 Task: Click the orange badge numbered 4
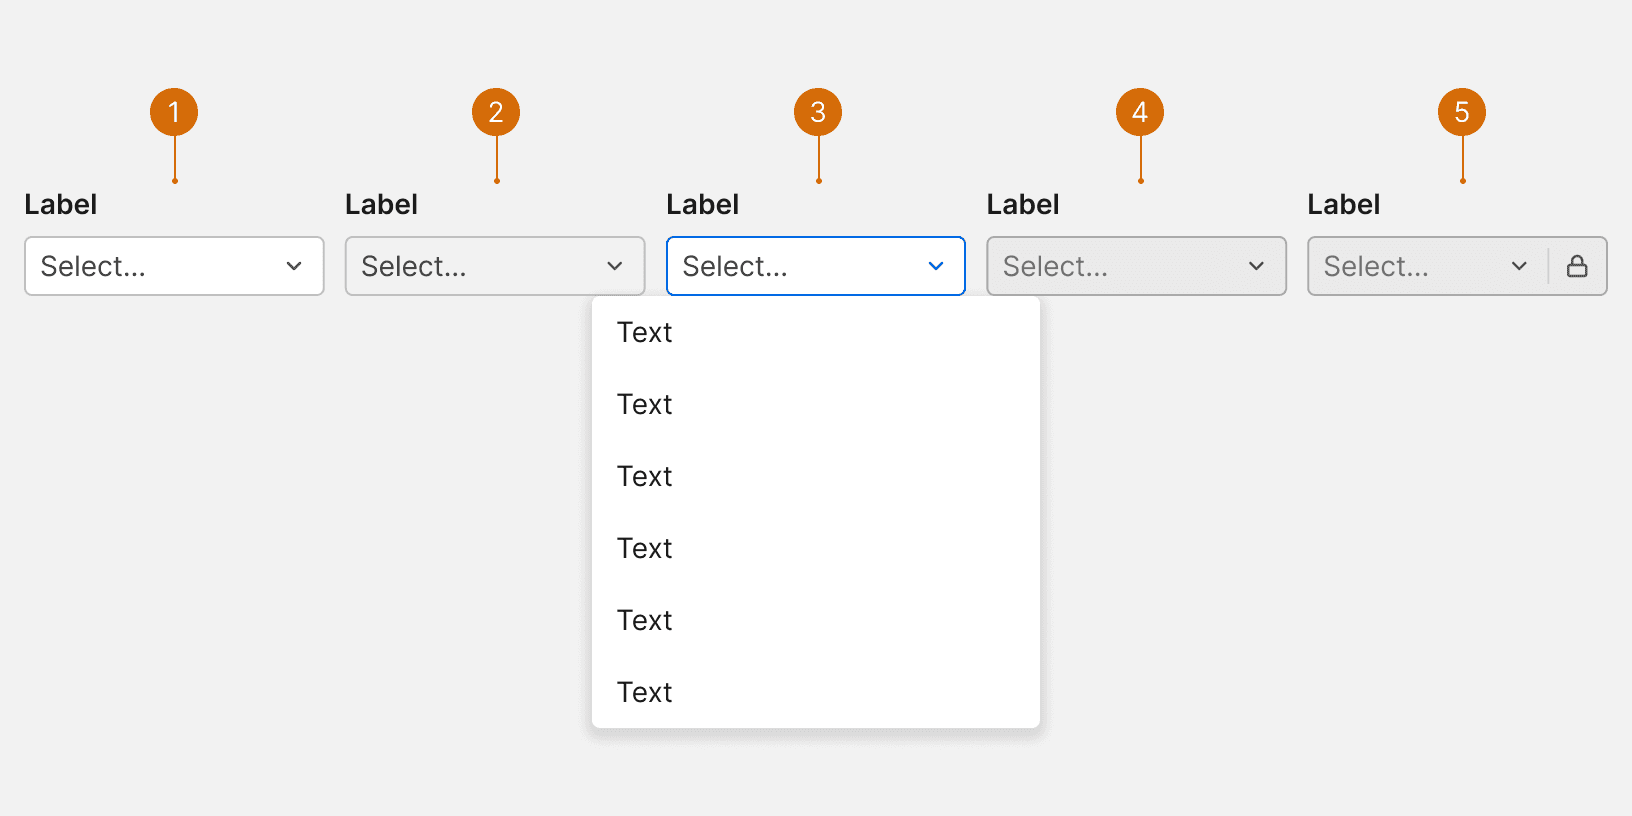point(1140,112)
